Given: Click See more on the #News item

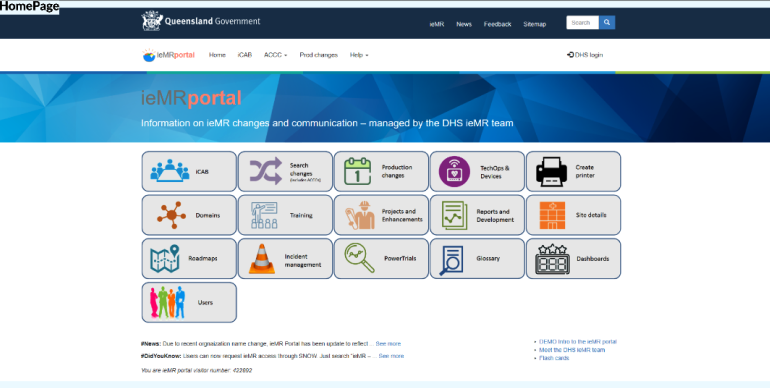Looking at the screenshot, I should 388,344.
